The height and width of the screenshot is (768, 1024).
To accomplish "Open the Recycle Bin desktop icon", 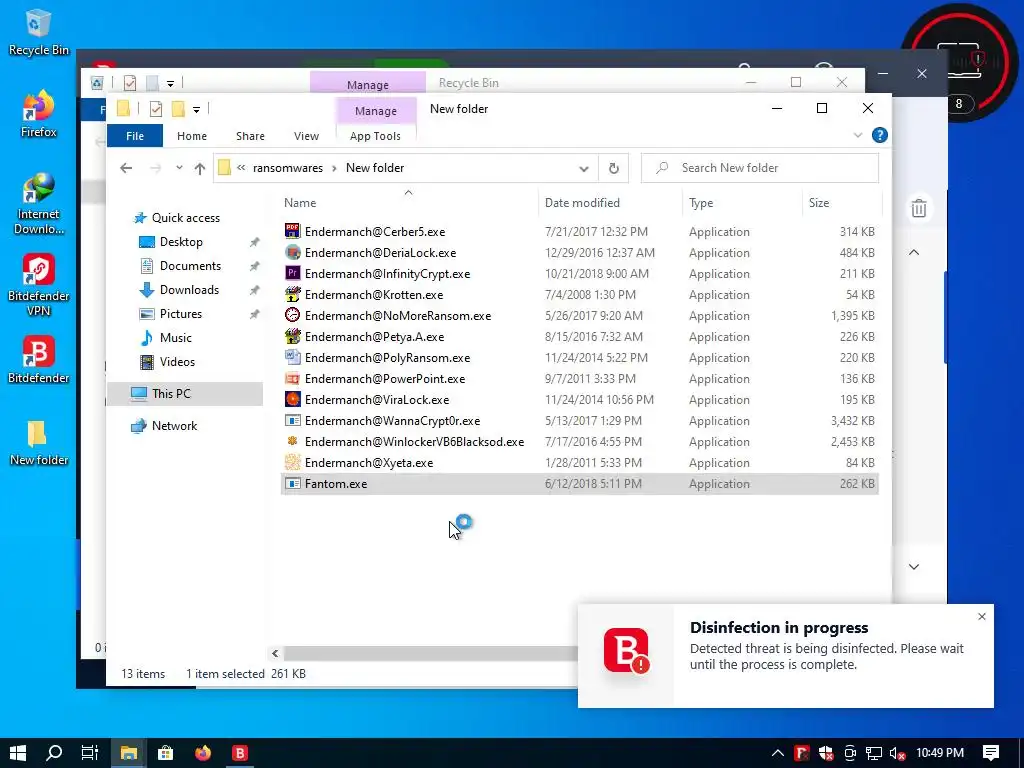I will pos(39,32).
